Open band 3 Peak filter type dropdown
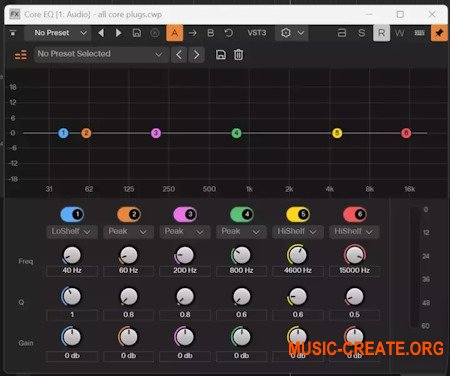The height and width of the screenshot is (376, 450). point(185,231)
